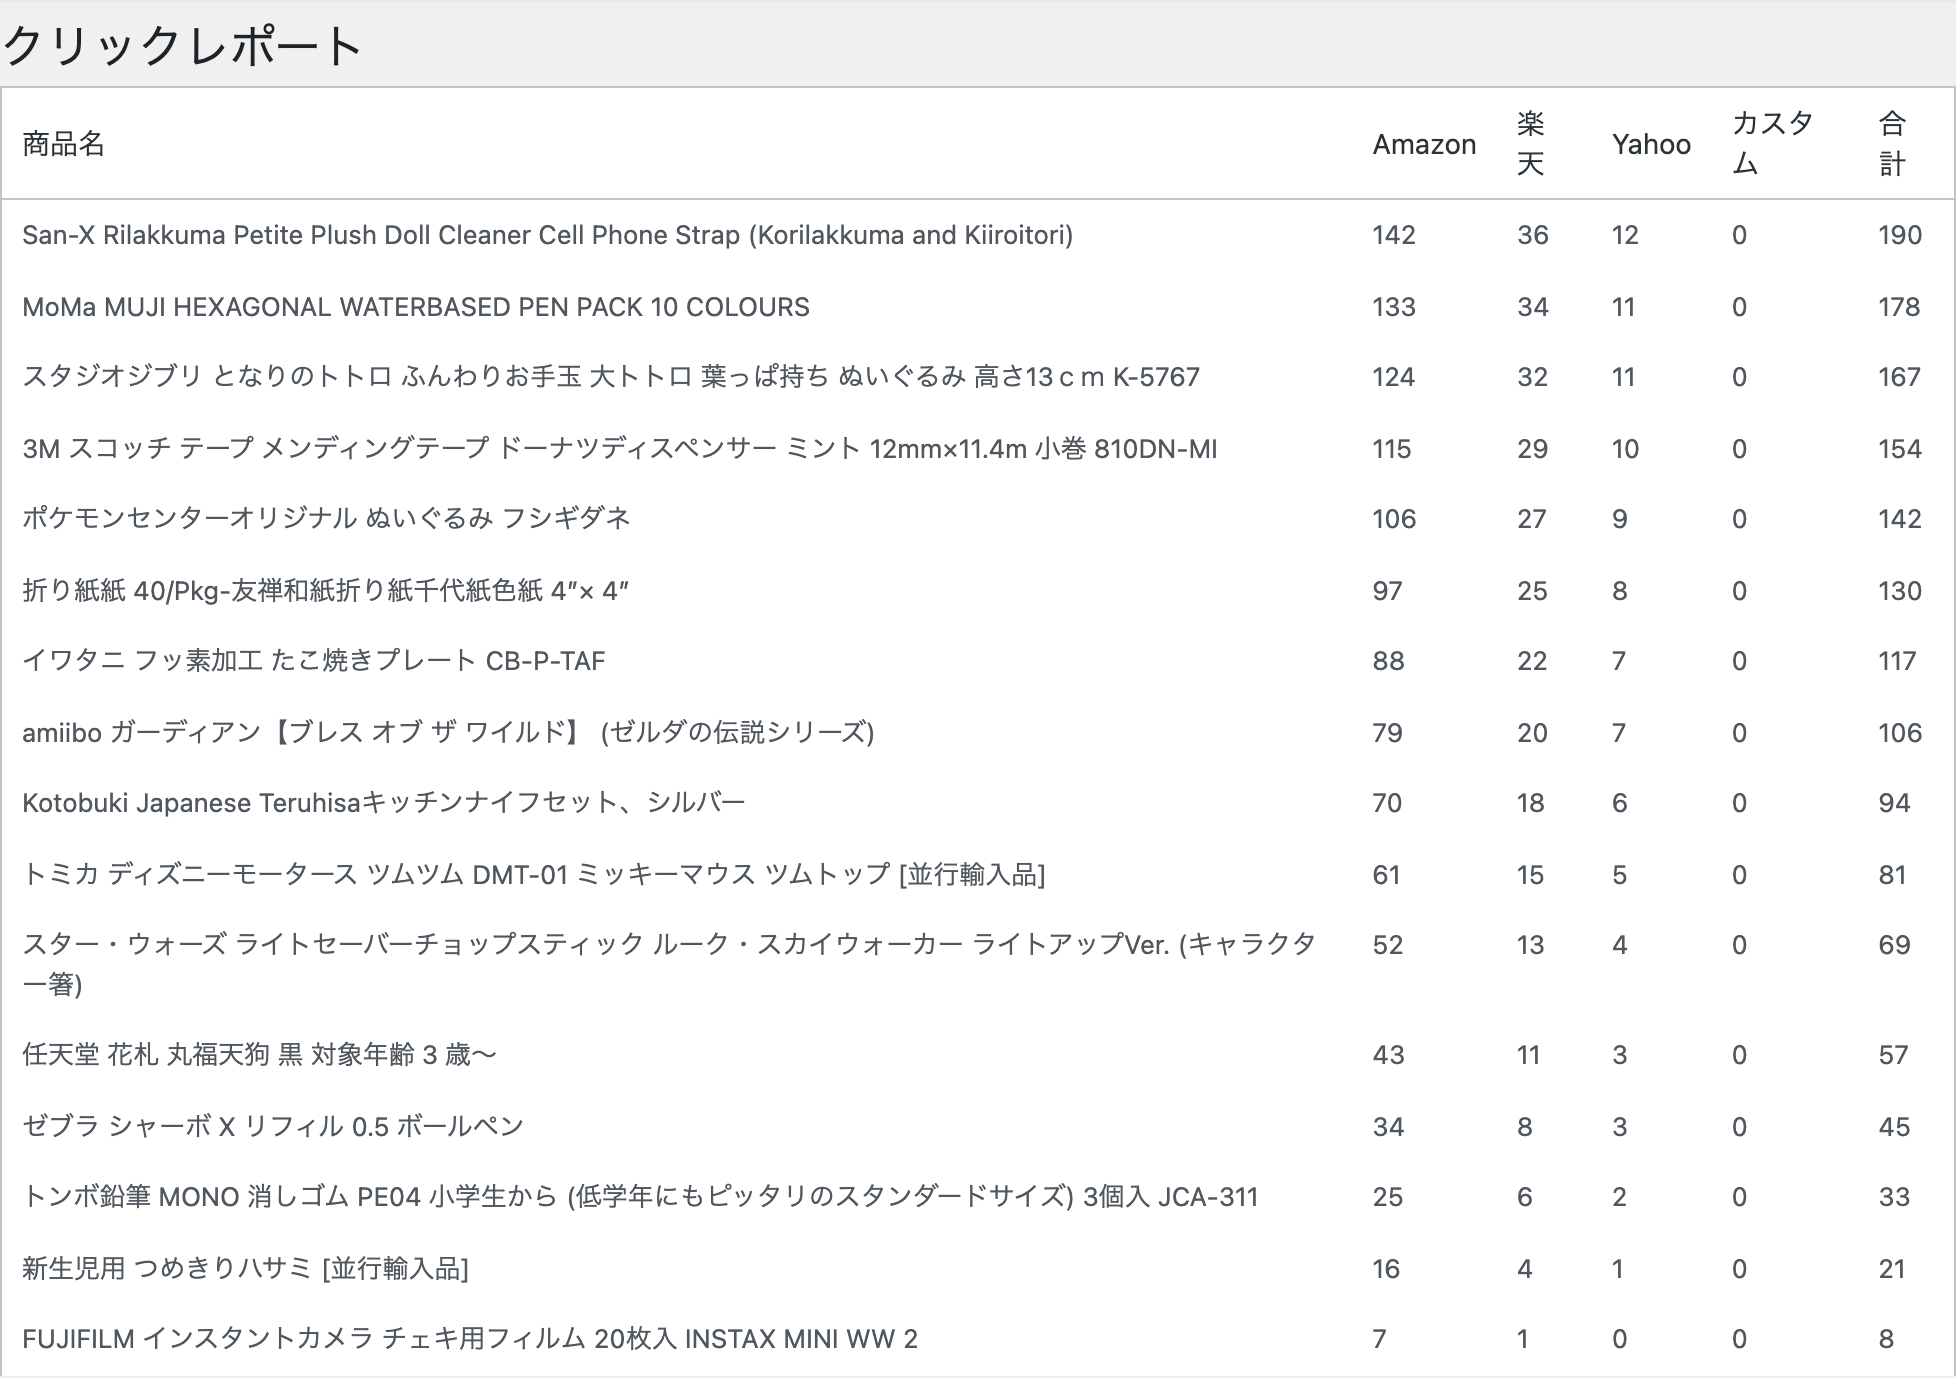Click 楽天 value 34 in MUJI row
This screenshot has height=1378, width=1956.
[1533, 307]
